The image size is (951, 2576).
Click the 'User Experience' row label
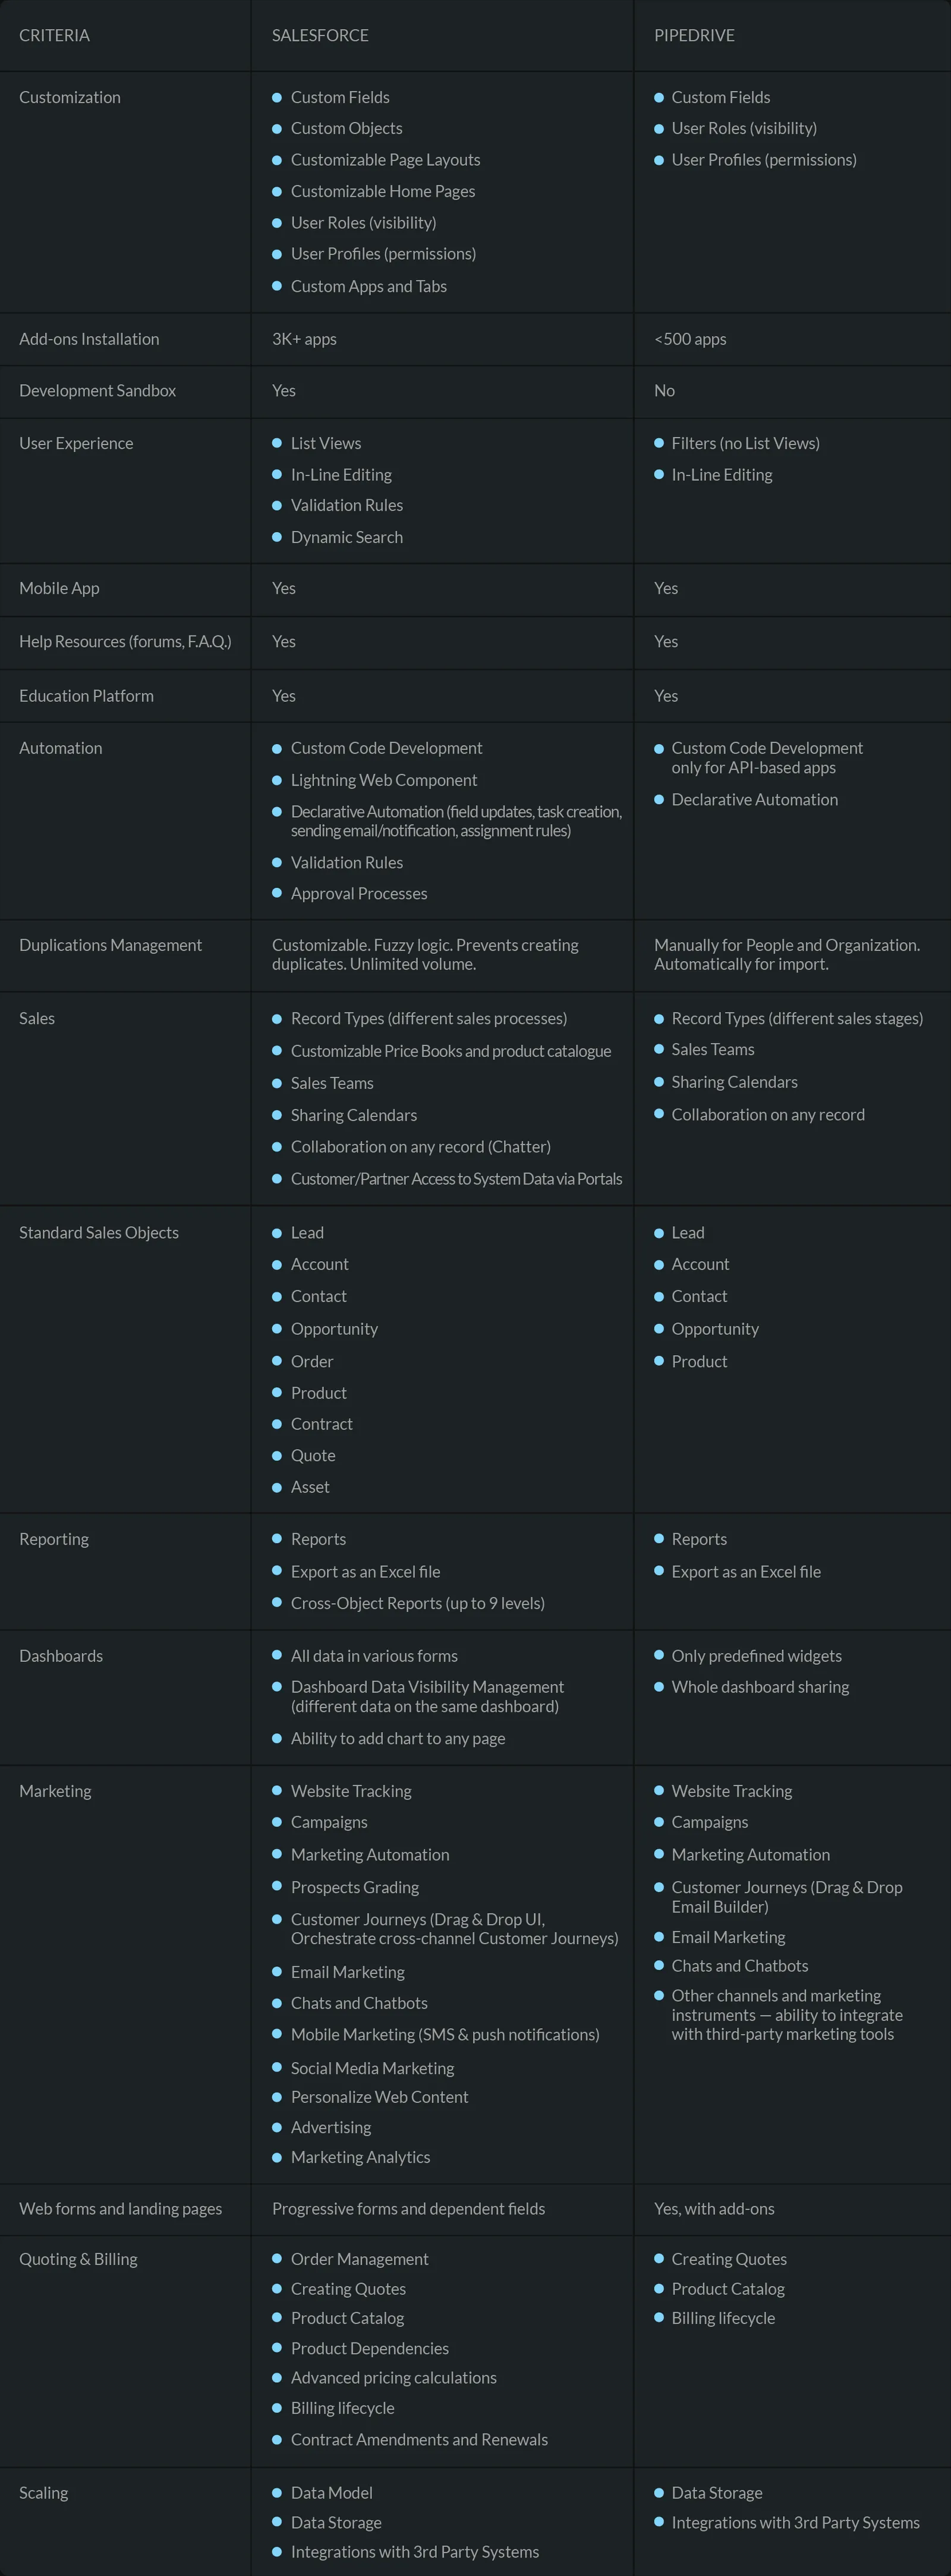[x=76, y=443]
